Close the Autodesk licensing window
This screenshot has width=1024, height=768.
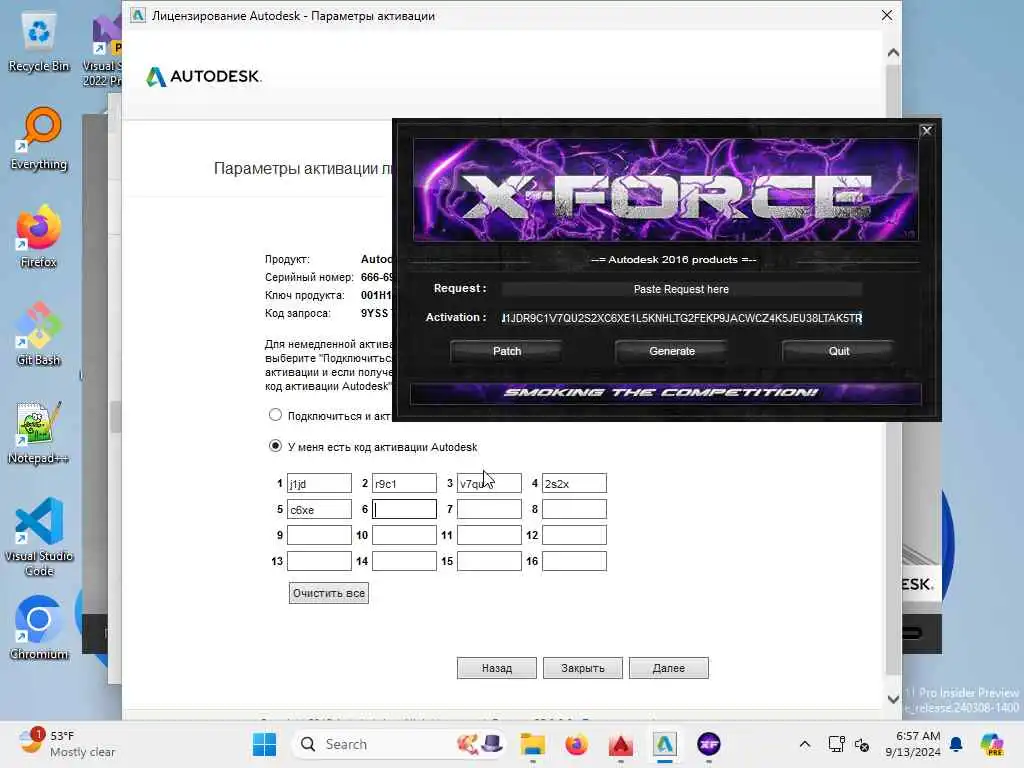coord(886,15)
